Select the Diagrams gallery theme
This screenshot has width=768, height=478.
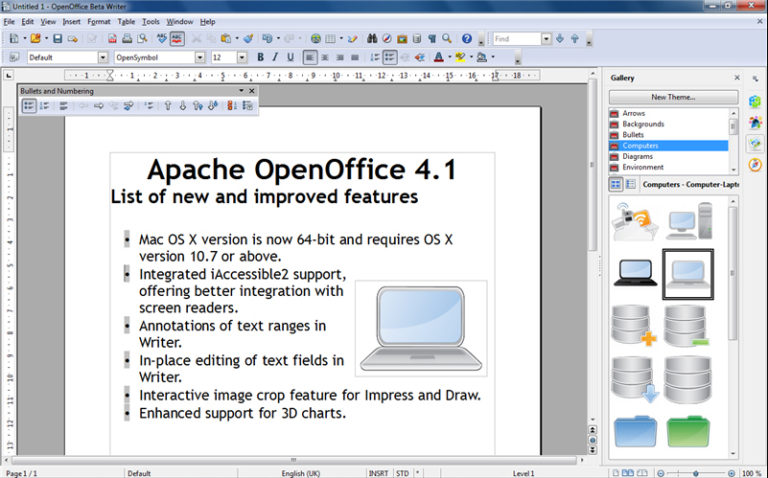637,156
